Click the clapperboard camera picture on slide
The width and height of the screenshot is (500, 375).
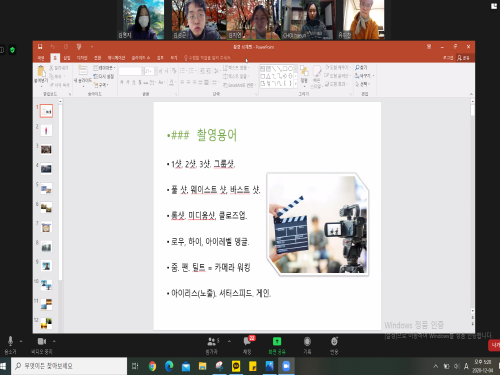[318, 224]
